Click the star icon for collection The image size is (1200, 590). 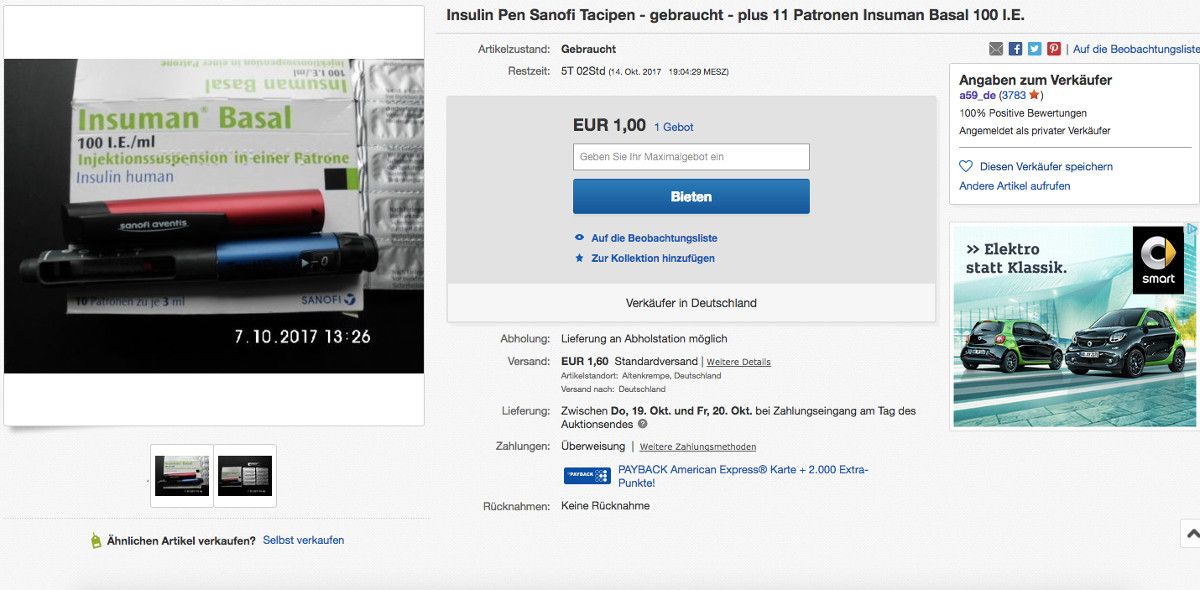point(579,258)
